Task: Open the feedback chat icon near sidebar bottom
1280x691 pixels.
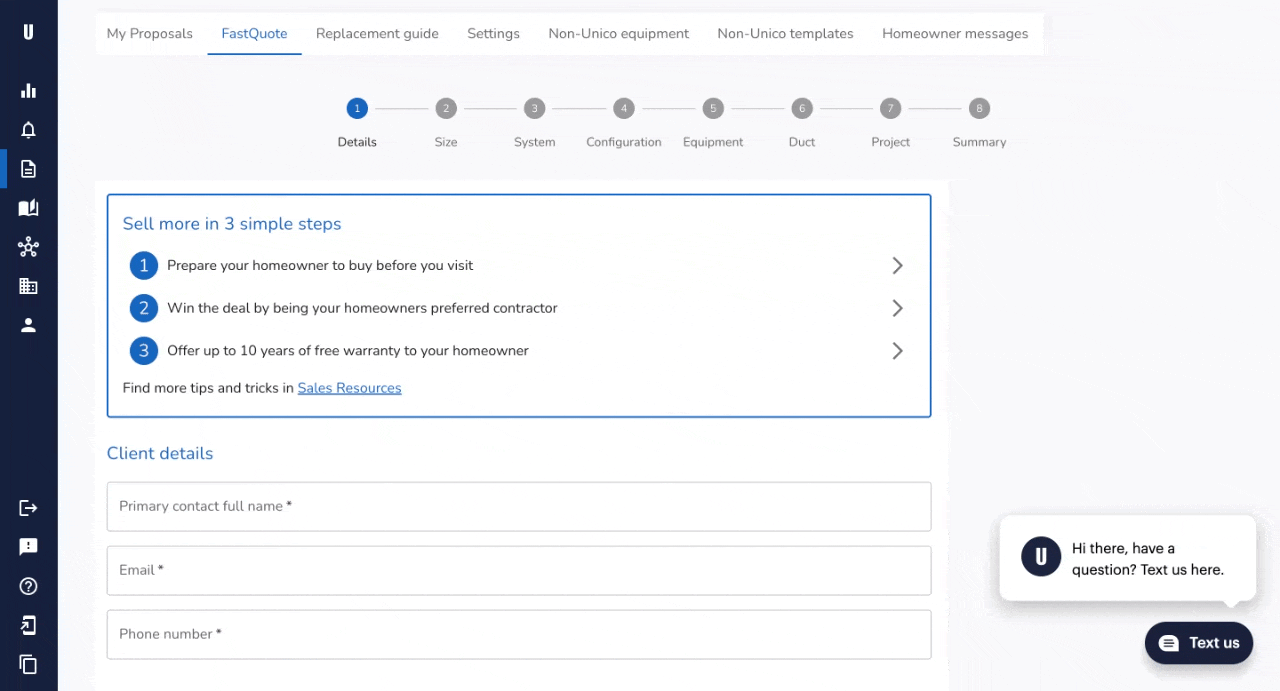Action: coord(29,546)
